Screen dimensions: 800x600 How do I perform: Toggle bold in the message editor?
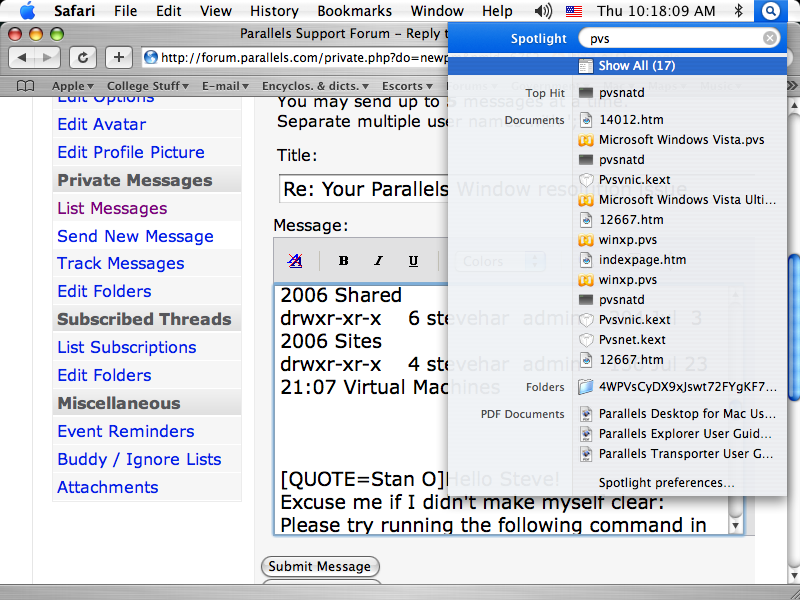click(343, 261)
